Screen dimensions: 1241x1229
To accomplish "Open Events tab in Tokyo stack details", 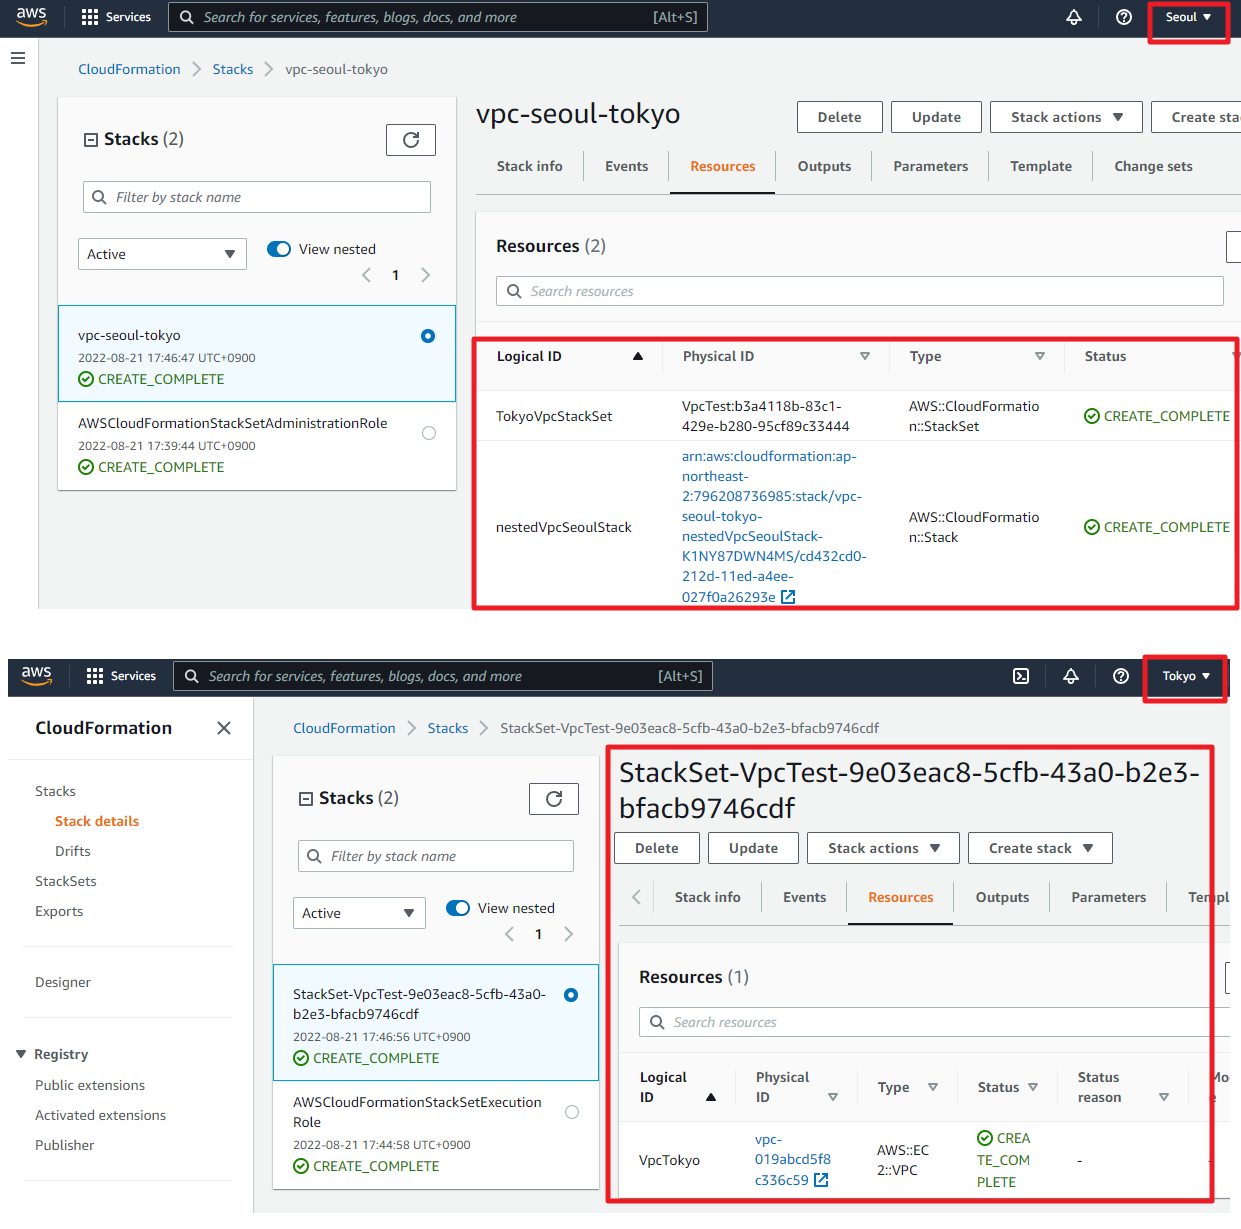I will [x=804, y=897].
